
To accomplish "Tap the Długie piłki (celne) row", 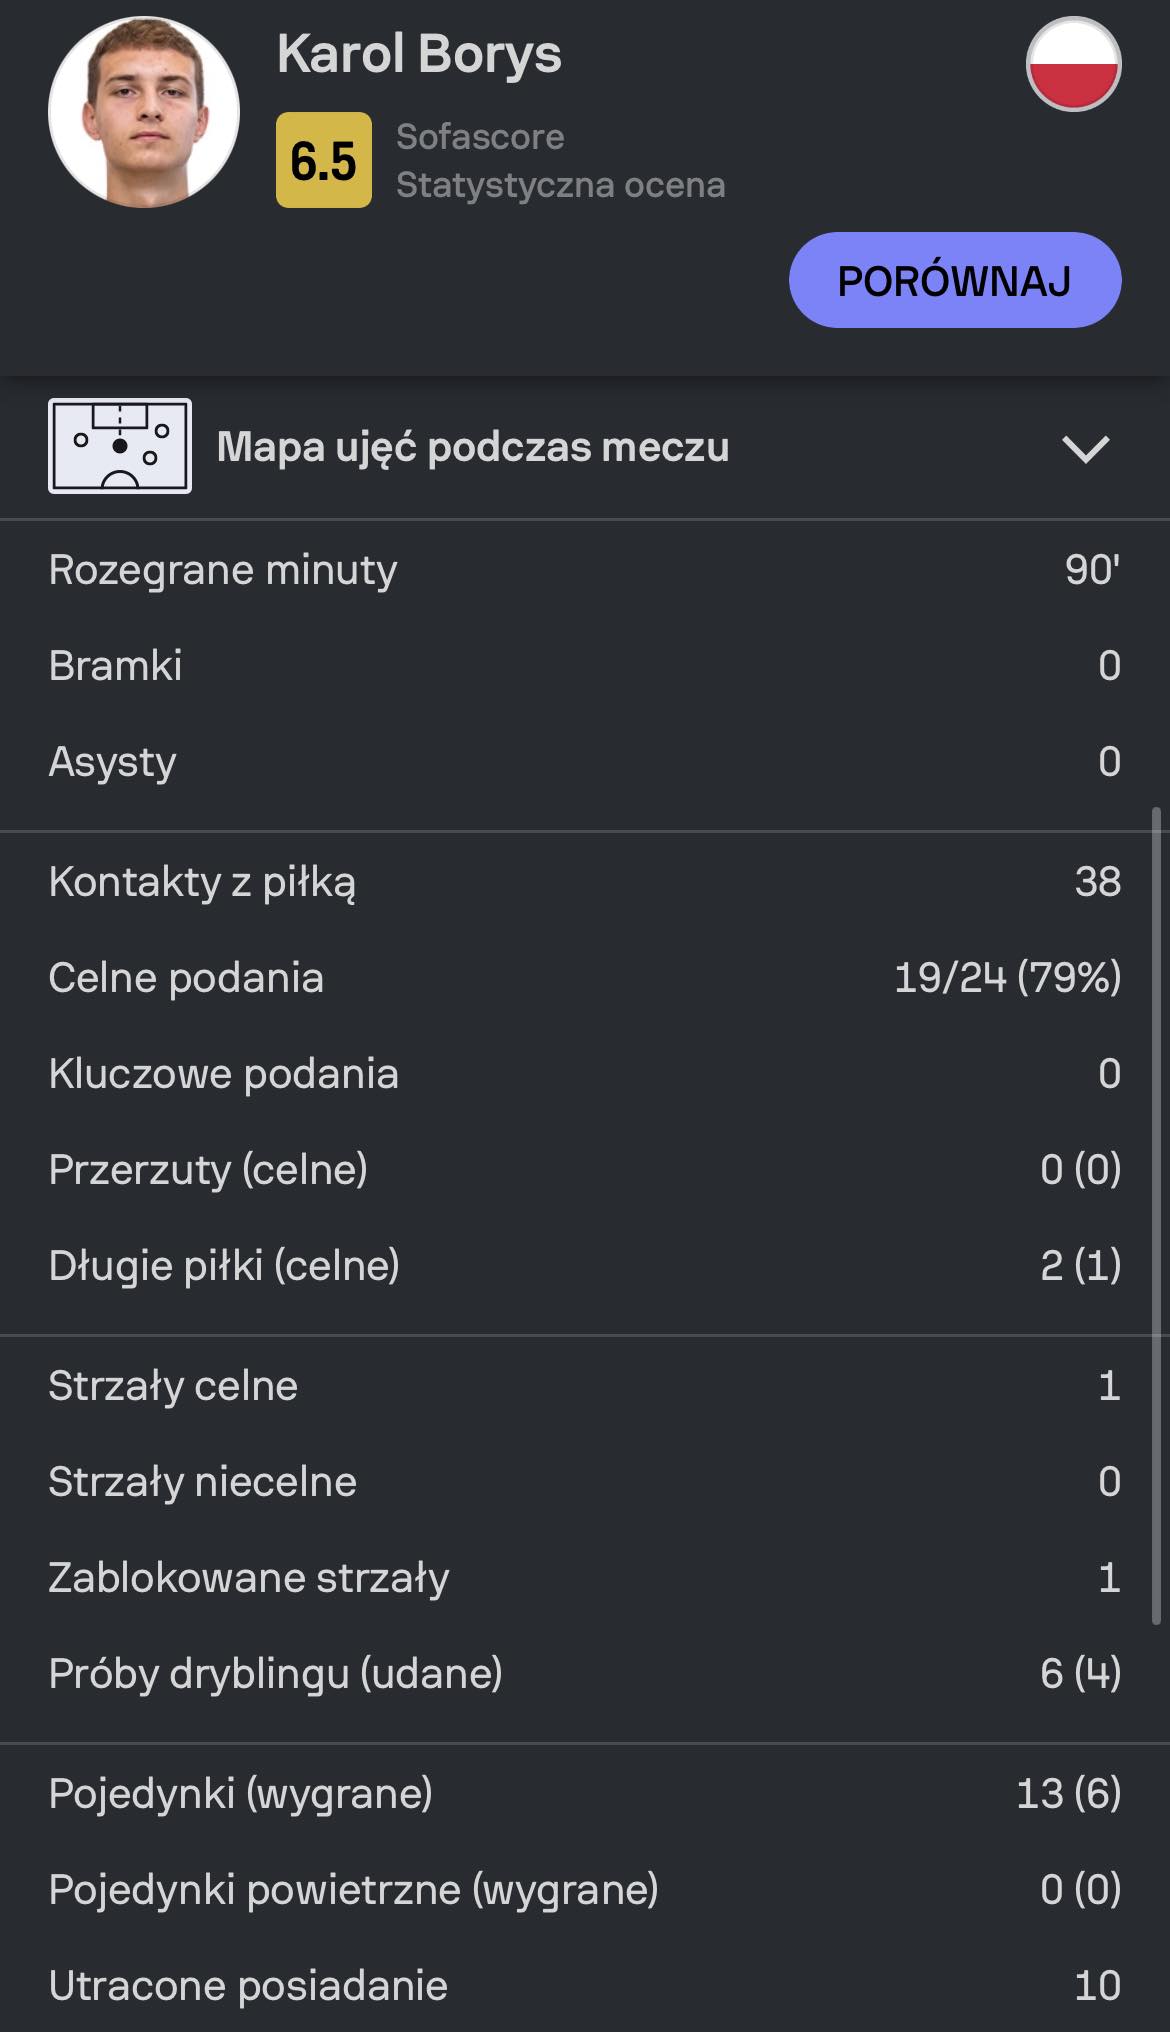I will (x=585, y=1266).
